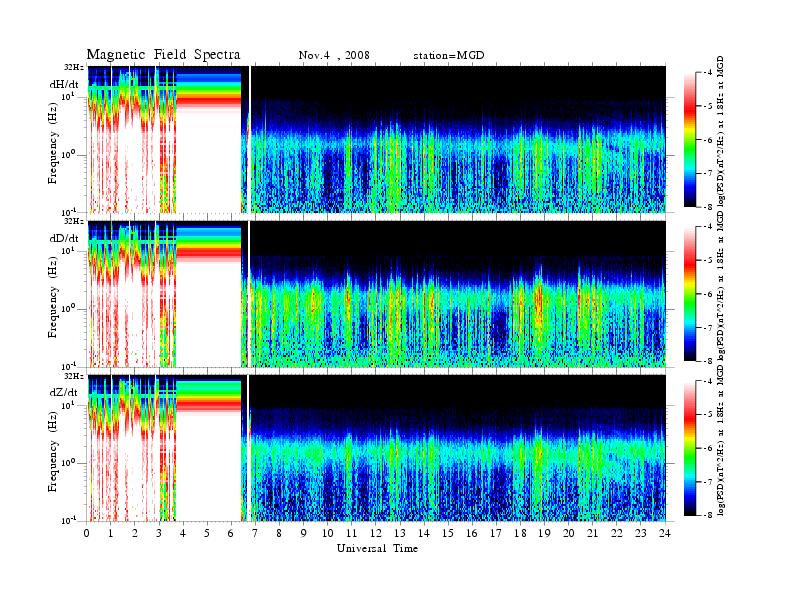Click the 32Hz label of dD/dt panel
This screenshot has width=792, height=612.
pos(74,221)
